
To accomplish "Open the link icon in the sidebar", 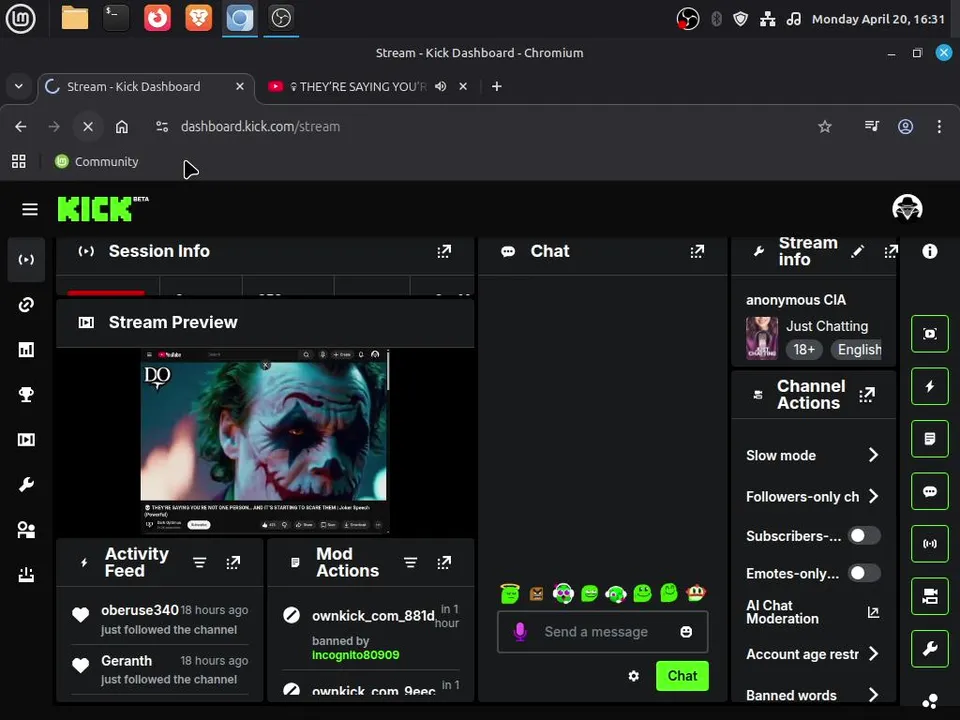I will pyautogui.click(x=26, y=304).
